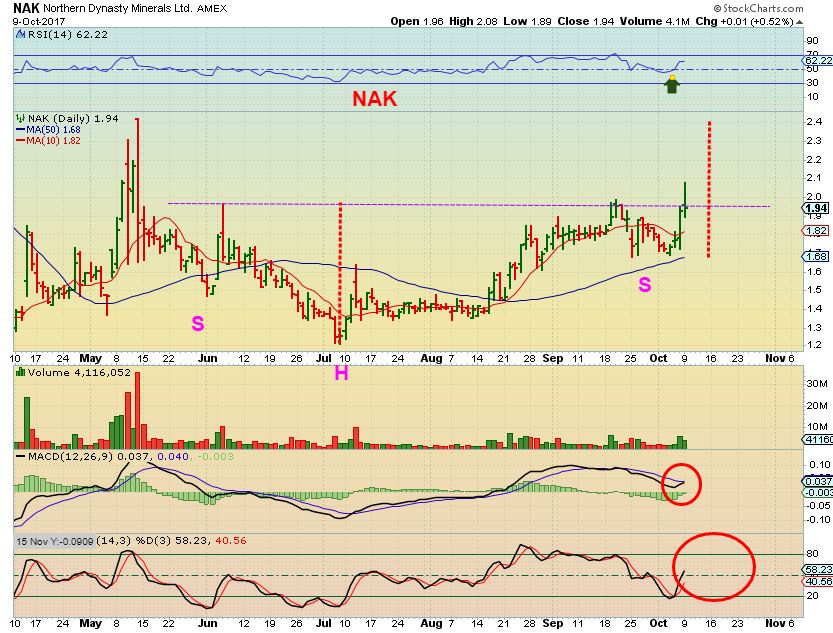This screenshot has height=633, width=833.
Task: Open the StockCharts.com attribution link
Action: click(x=758, y=8)
